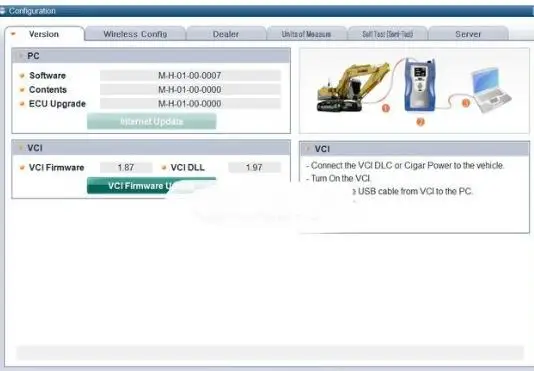Open the Version tab
Image resolution: width=534 pixels, height=371 pixels.
(44, 34)
